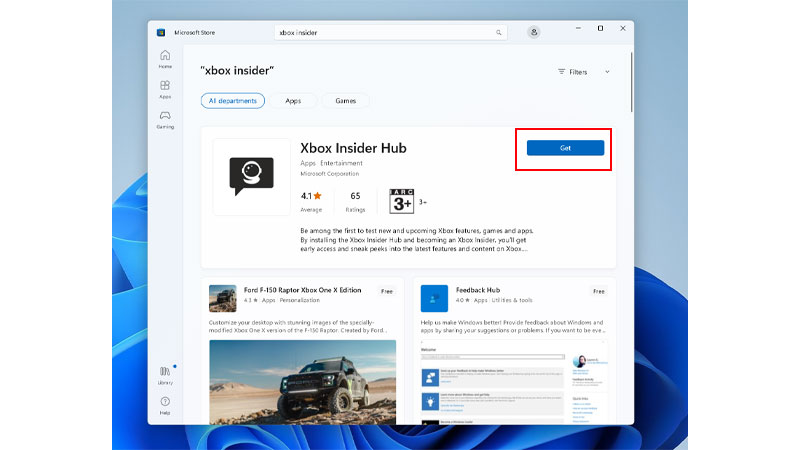Select the Games filter tab

click(x=345, y=101)
